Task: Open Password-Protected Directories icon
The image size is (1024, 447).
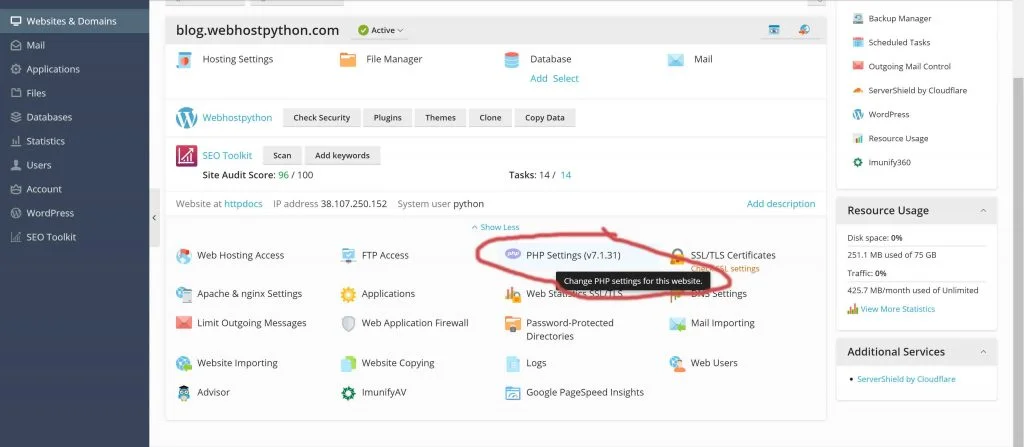Action: [x=513, y=323]
